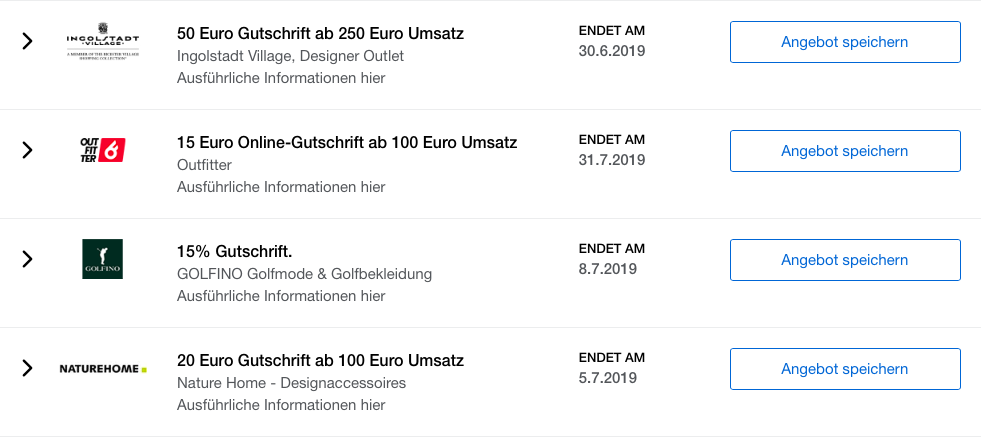Save the Outfitter 15 Euro offer
This screenshot has height=442, width=981.
(845, 151)
